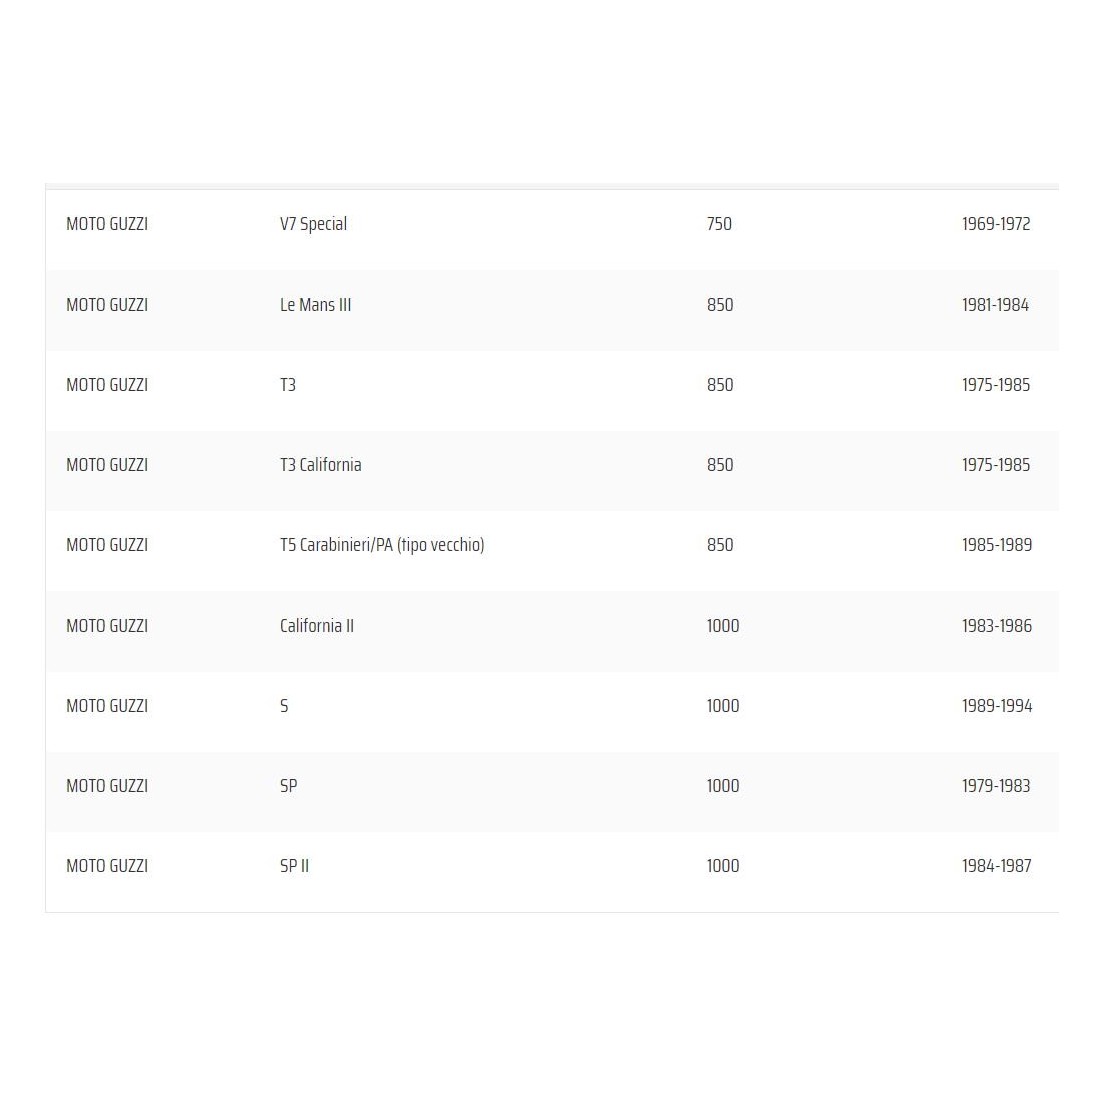Click the year range 1969-1972
Viewport: 1100px width, 1100px height.
pos(995,224)
